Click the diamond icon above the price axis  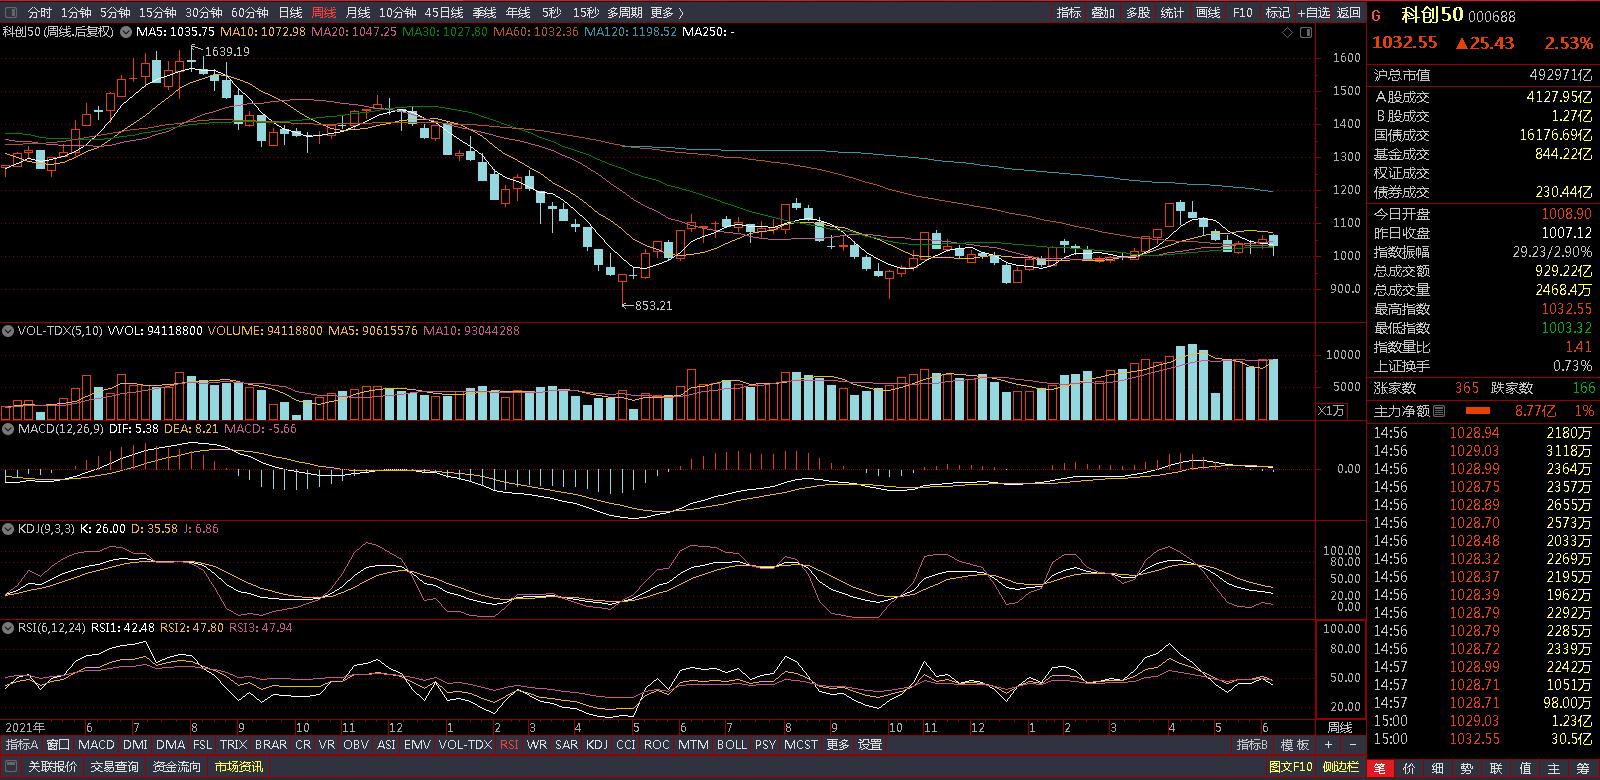(x=1287, y=33)
